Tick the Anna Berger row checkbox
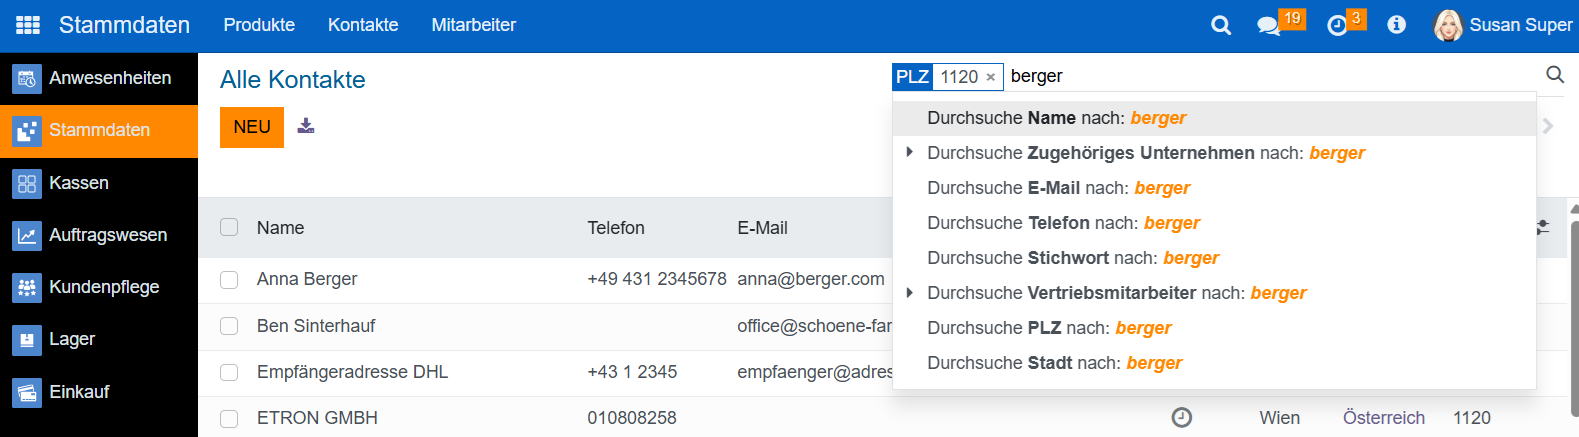Viewport: 1579px width, 437px height. [229, 280]
